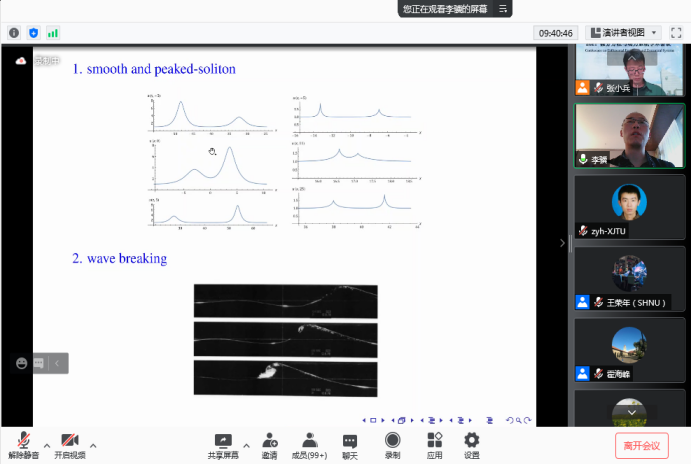Click Leave Meeting (离开会议) button
Screen dimensions: 691x464
641,445
